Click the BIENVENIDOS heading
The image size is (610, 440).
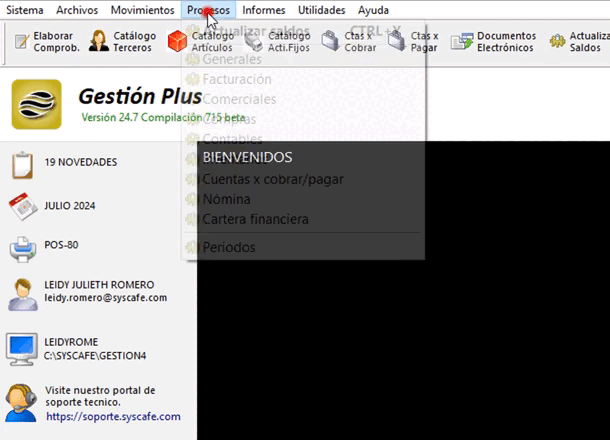(x=247, y=158)
